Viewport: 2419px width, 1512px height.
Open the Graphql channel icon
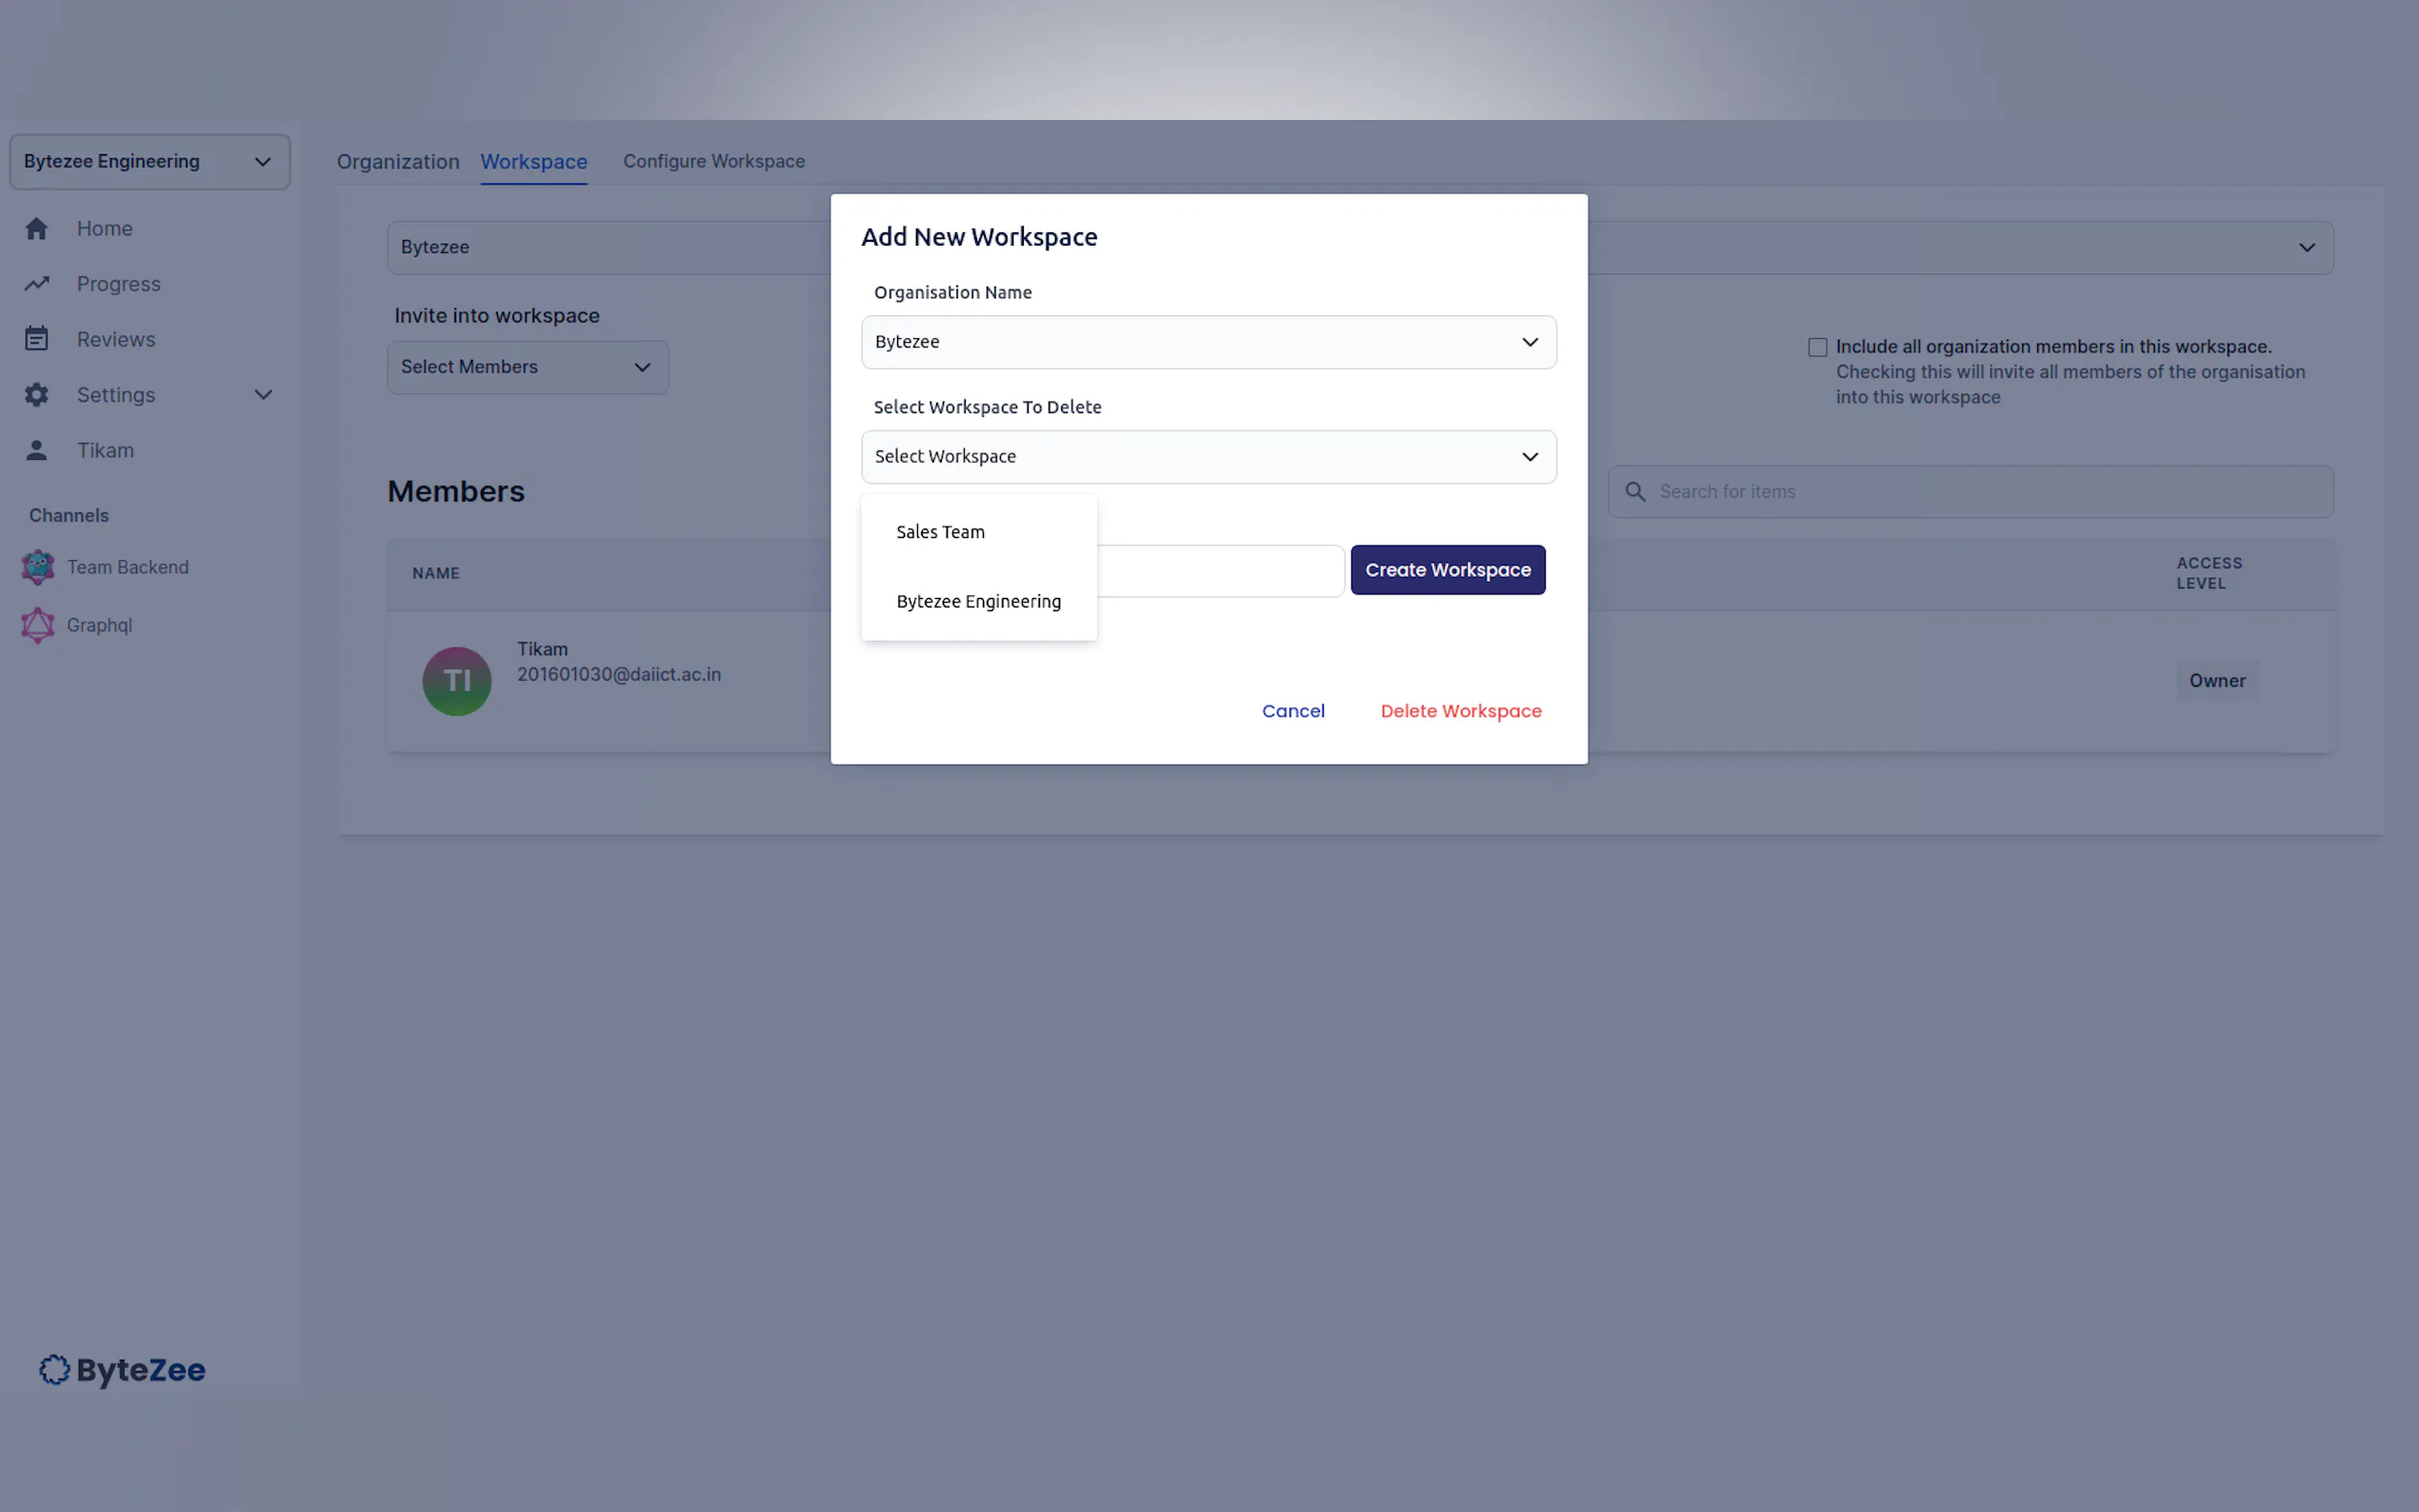tap(38, 625)
